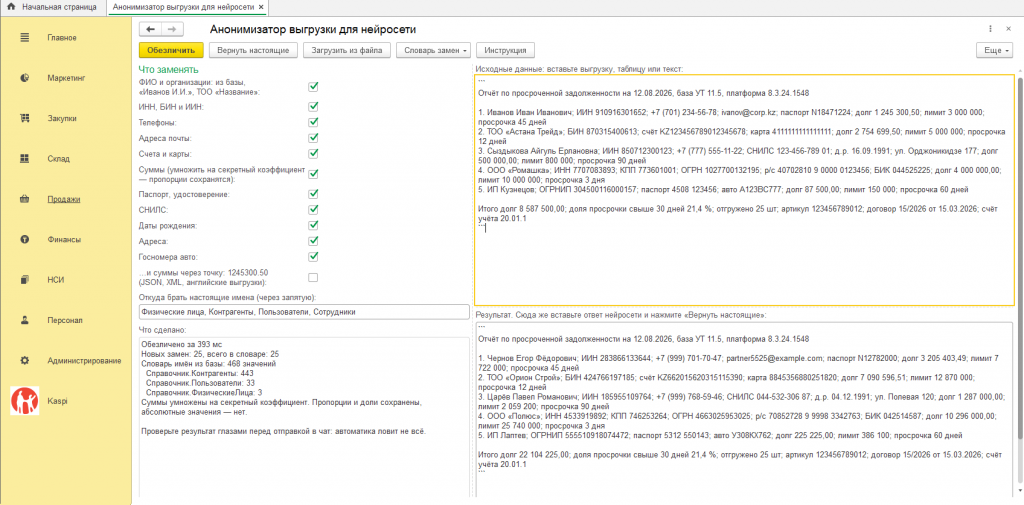Open the Главное section icon

coord(25,37)
